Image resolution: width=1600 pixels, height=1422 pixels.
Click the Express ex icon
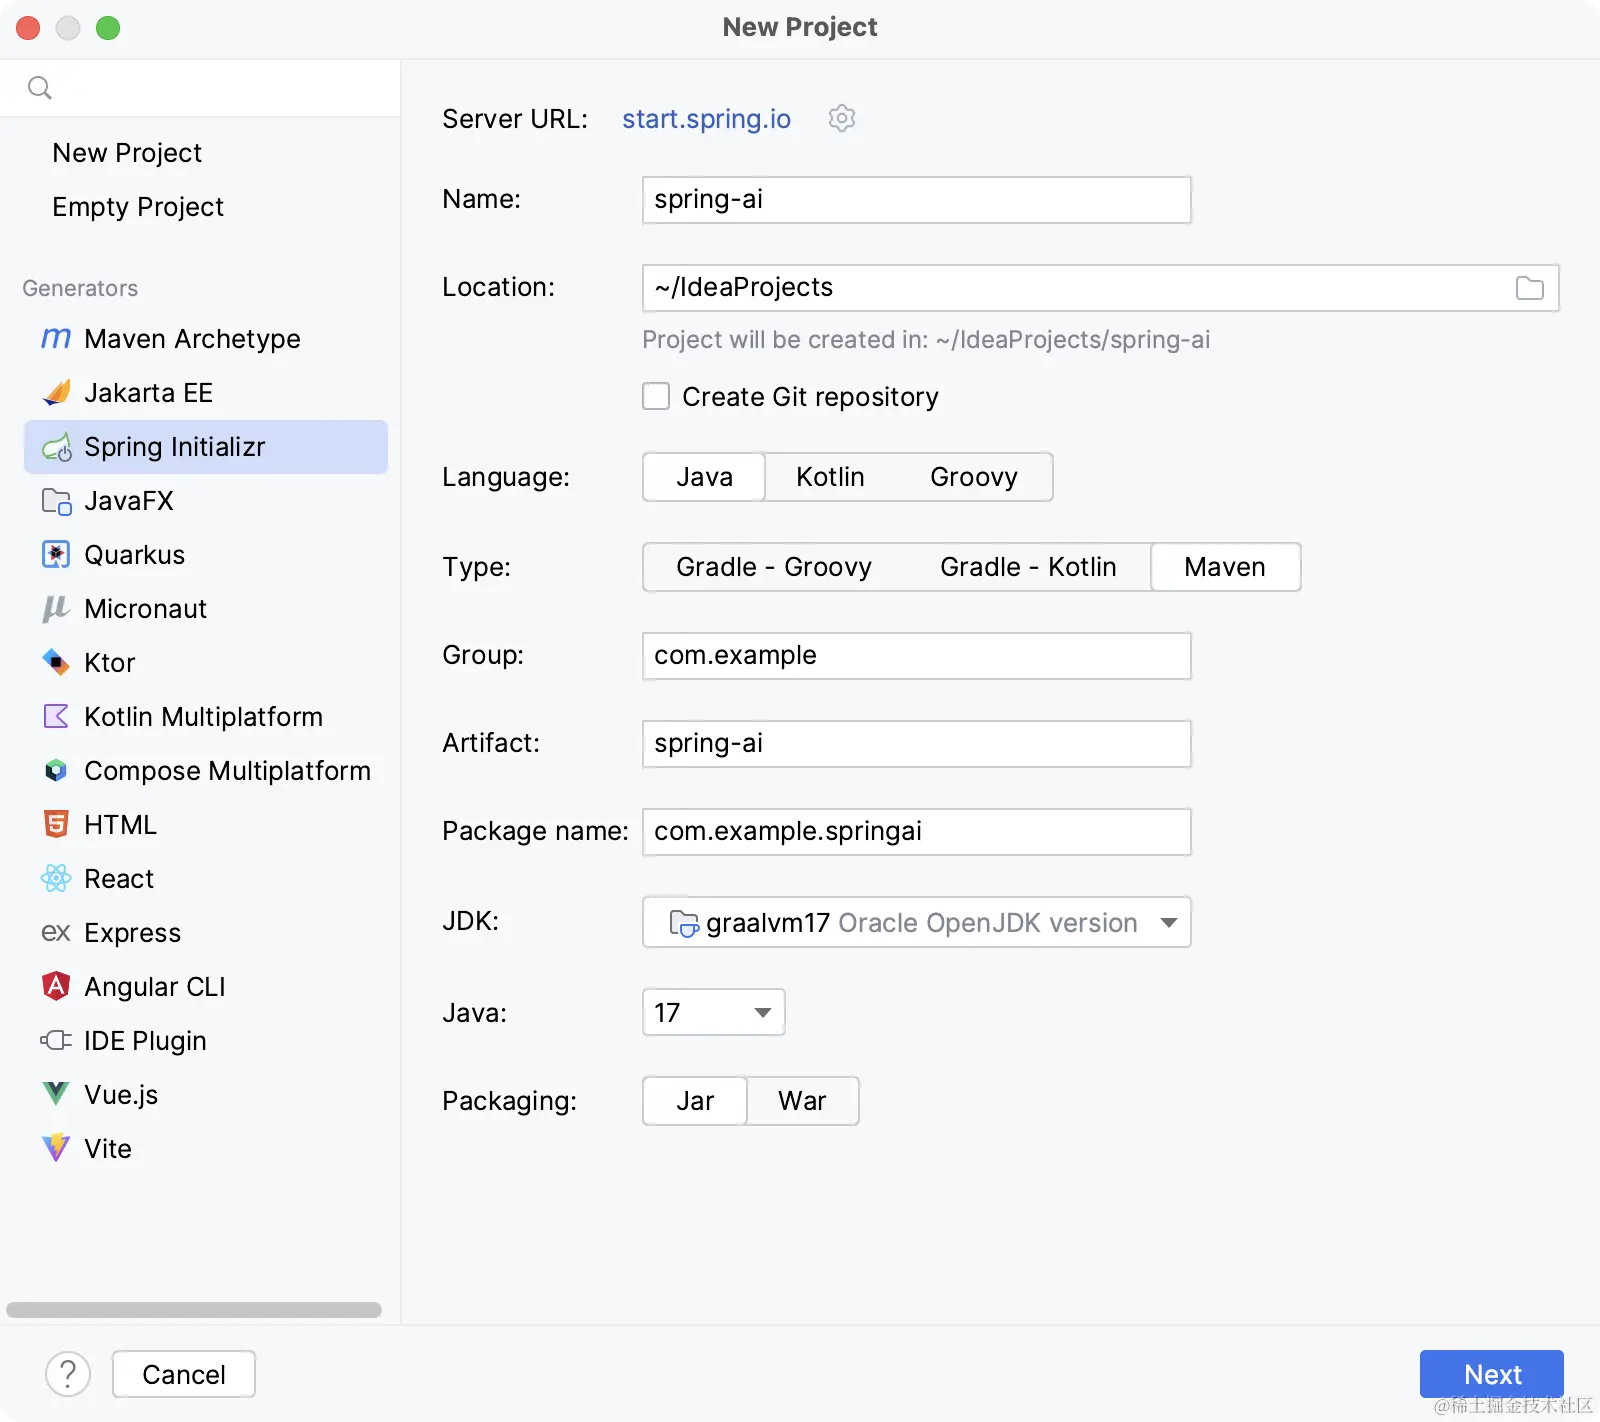[x=56, y=933]
